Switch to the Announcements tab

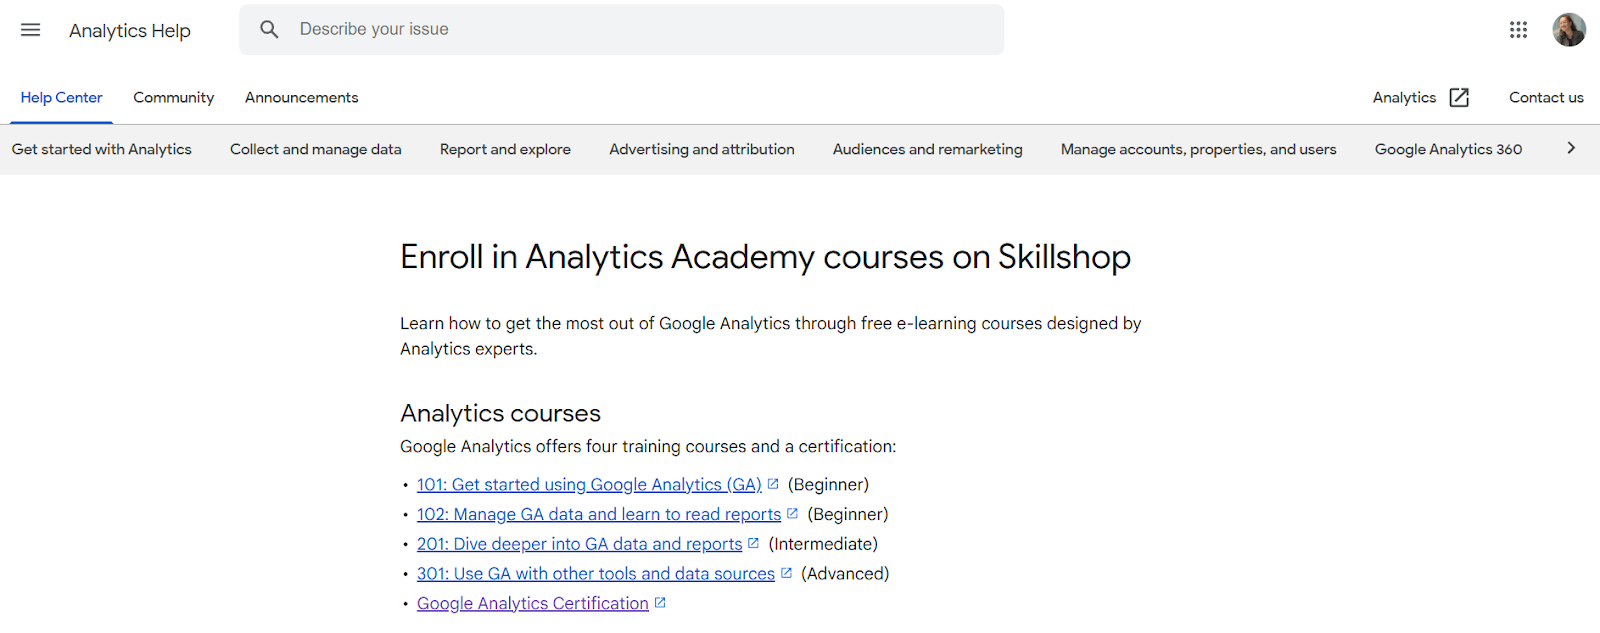(x=300, y=97)
